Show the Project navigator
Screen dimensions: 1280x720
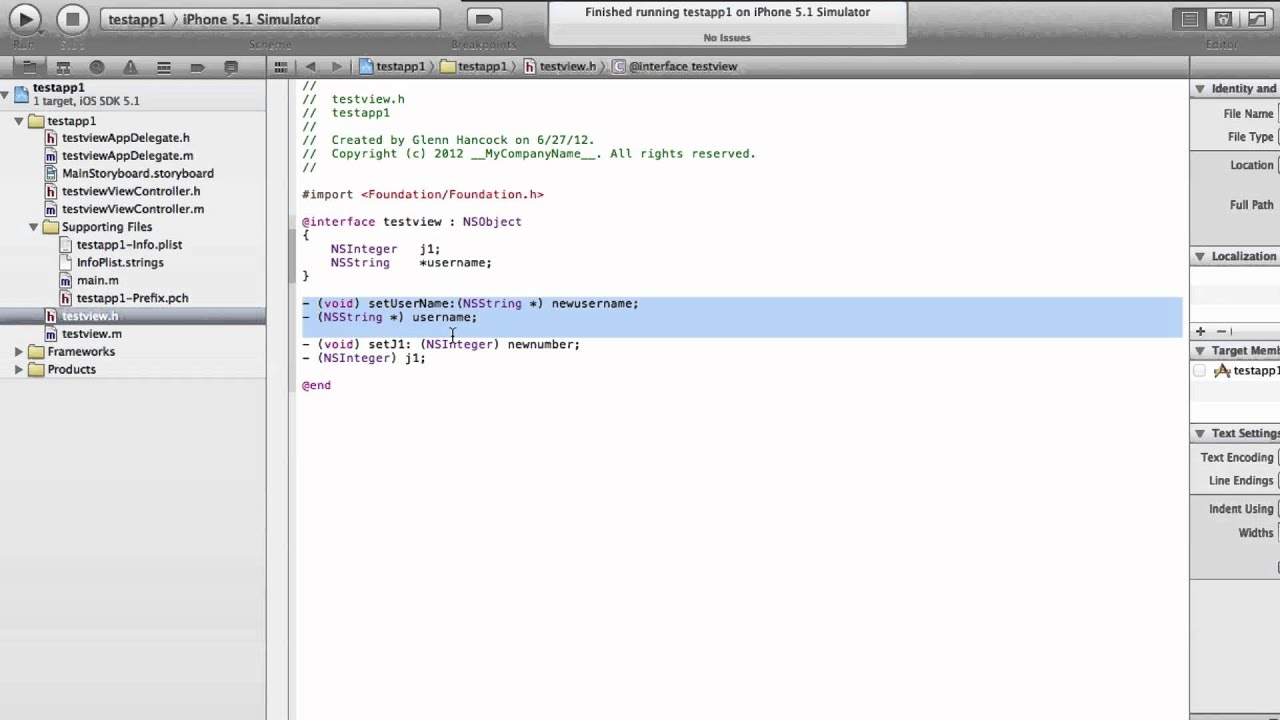[x=30, y=67]
